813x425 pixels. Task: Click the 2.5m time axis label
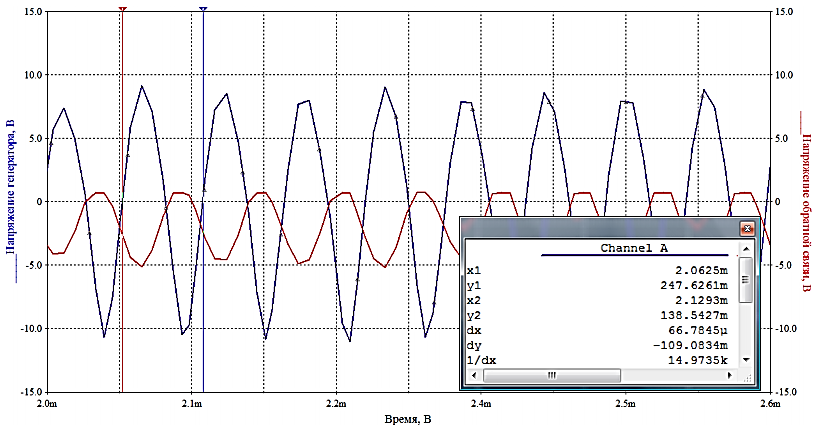point(626,403)
